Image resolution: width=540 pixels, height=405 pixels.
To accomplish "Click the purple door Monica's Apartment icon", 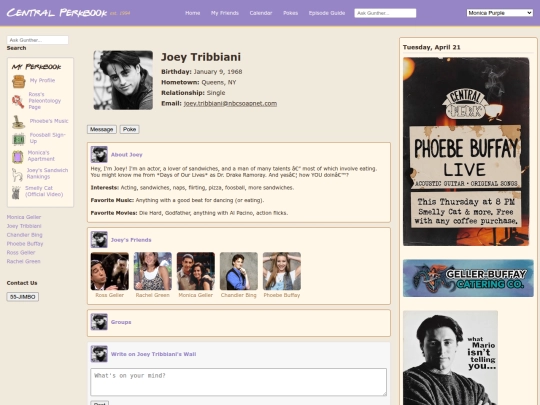I will [x=18, y=157].
